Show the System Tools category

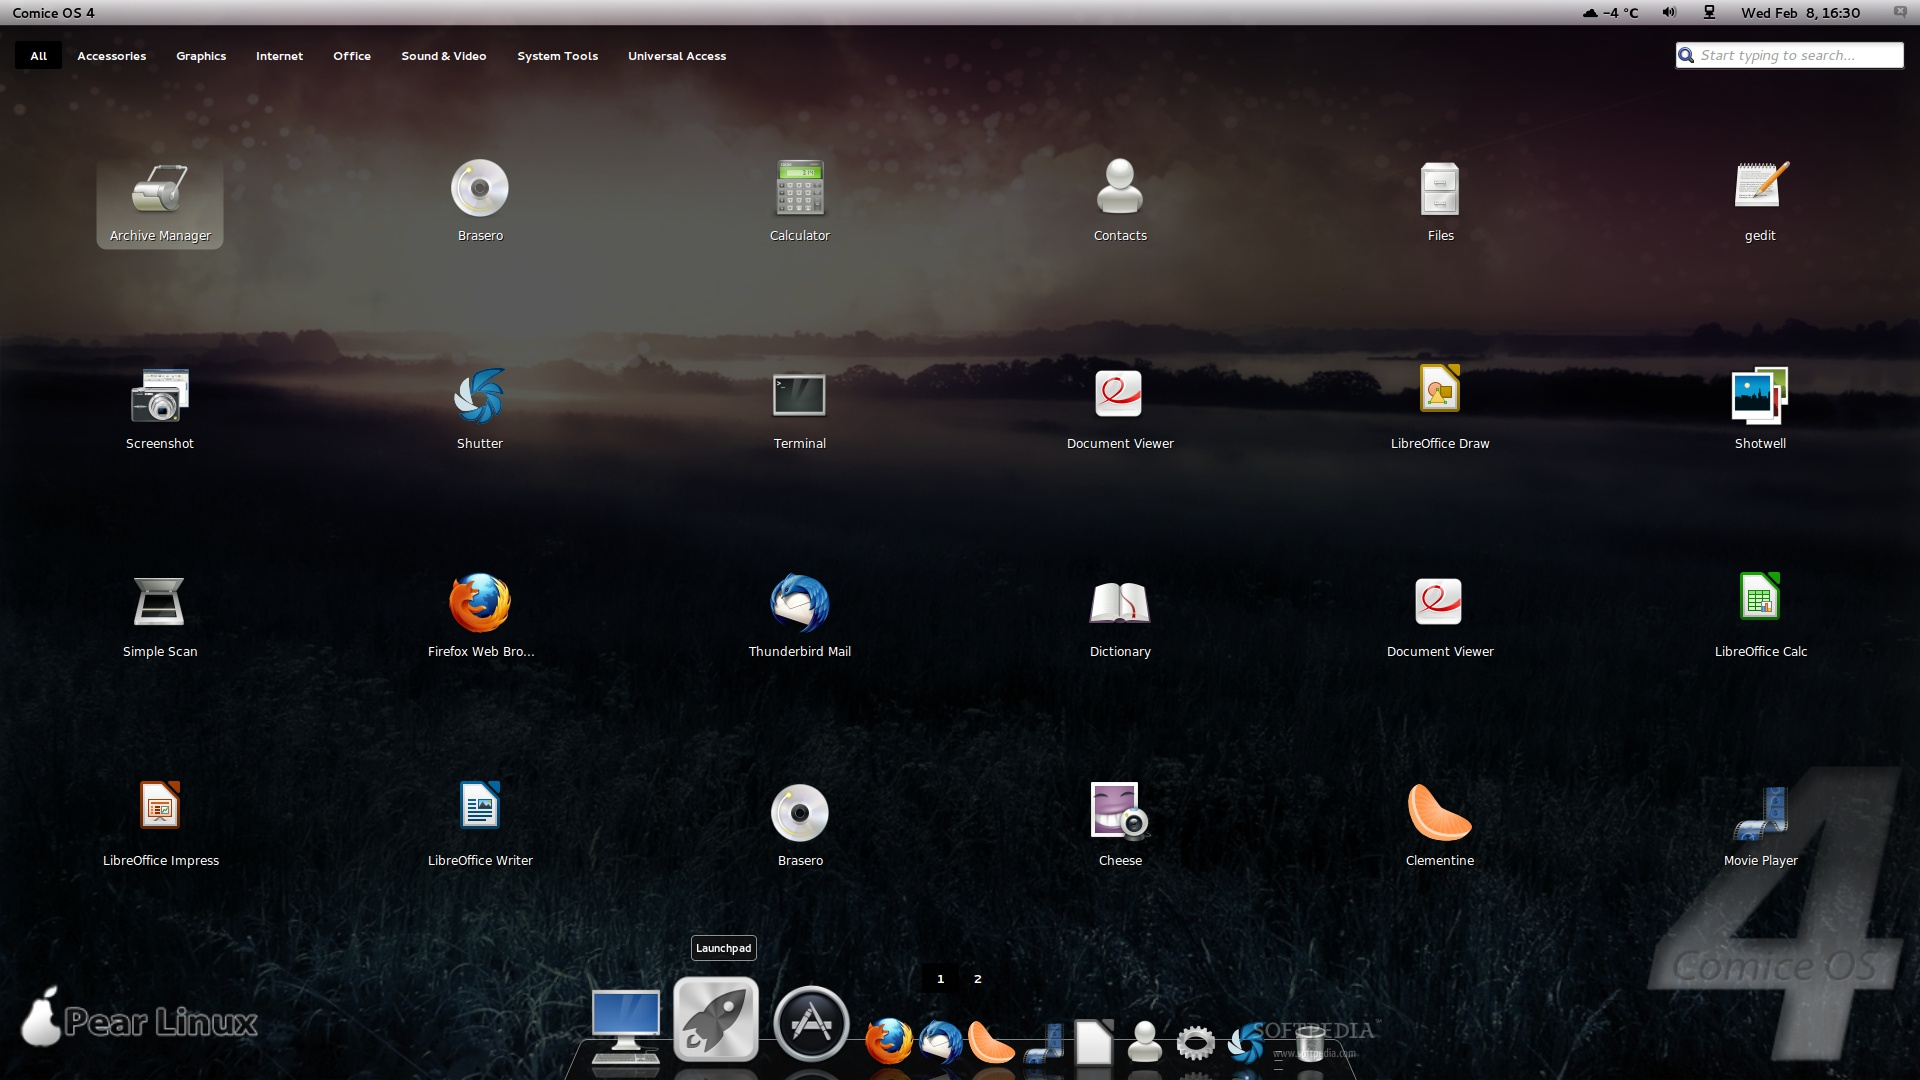coord(557,56)
